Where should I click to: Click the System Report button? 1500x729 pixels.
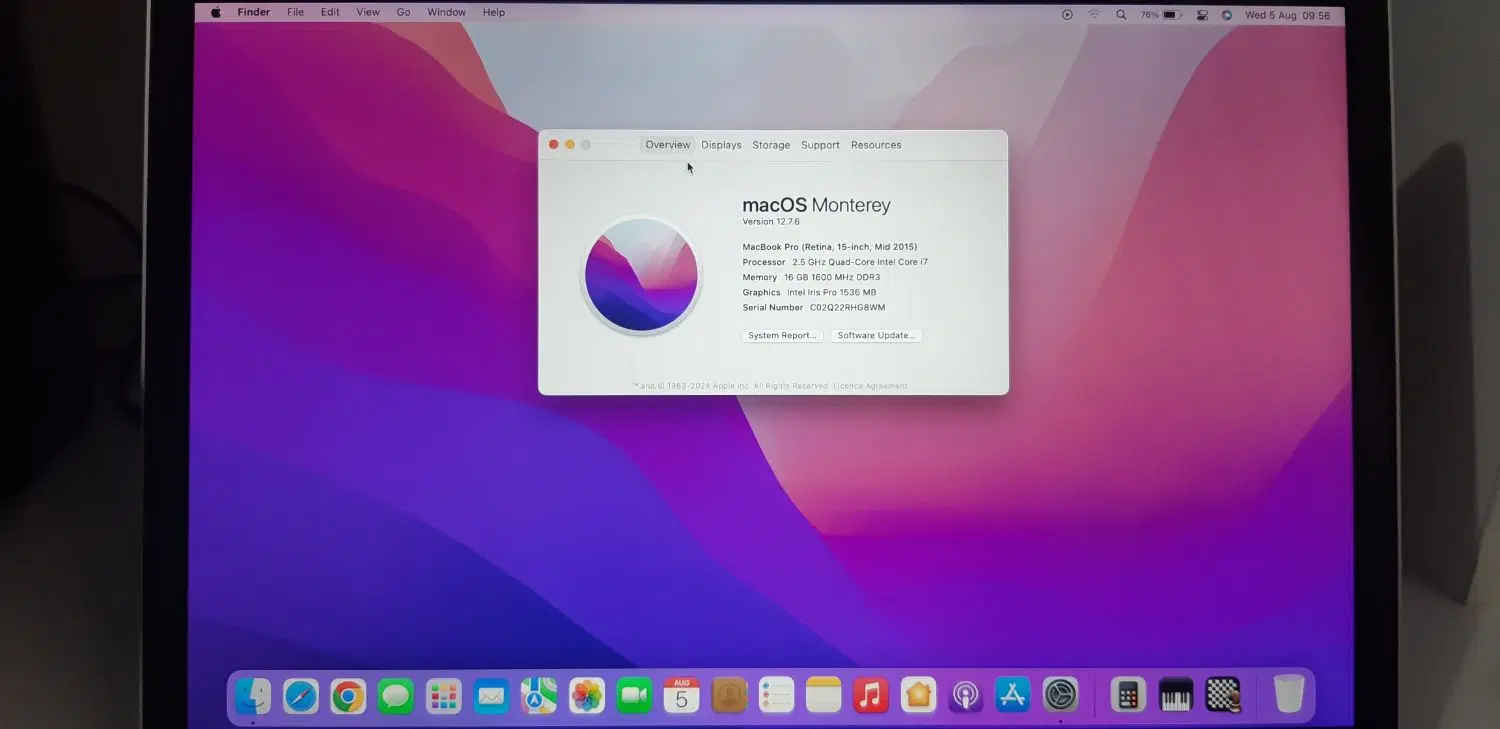[x=783, y=336]
